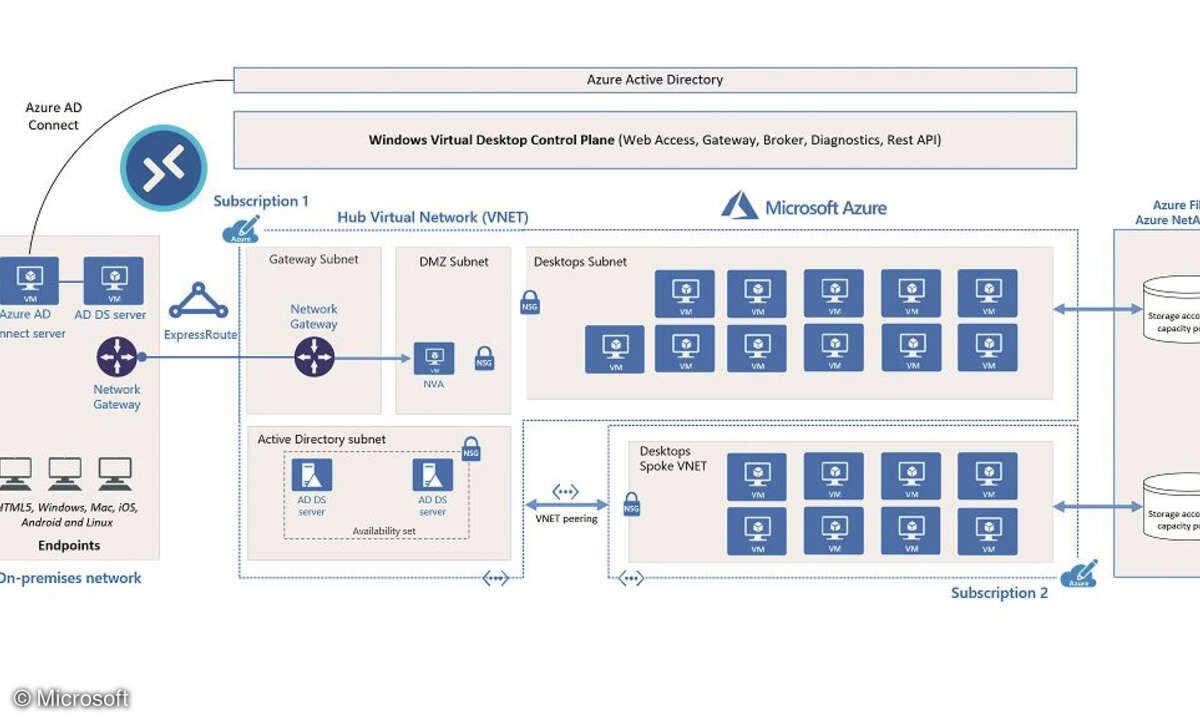
Task: Click the DMZ Subnet heading
Action: pos(453,261)
